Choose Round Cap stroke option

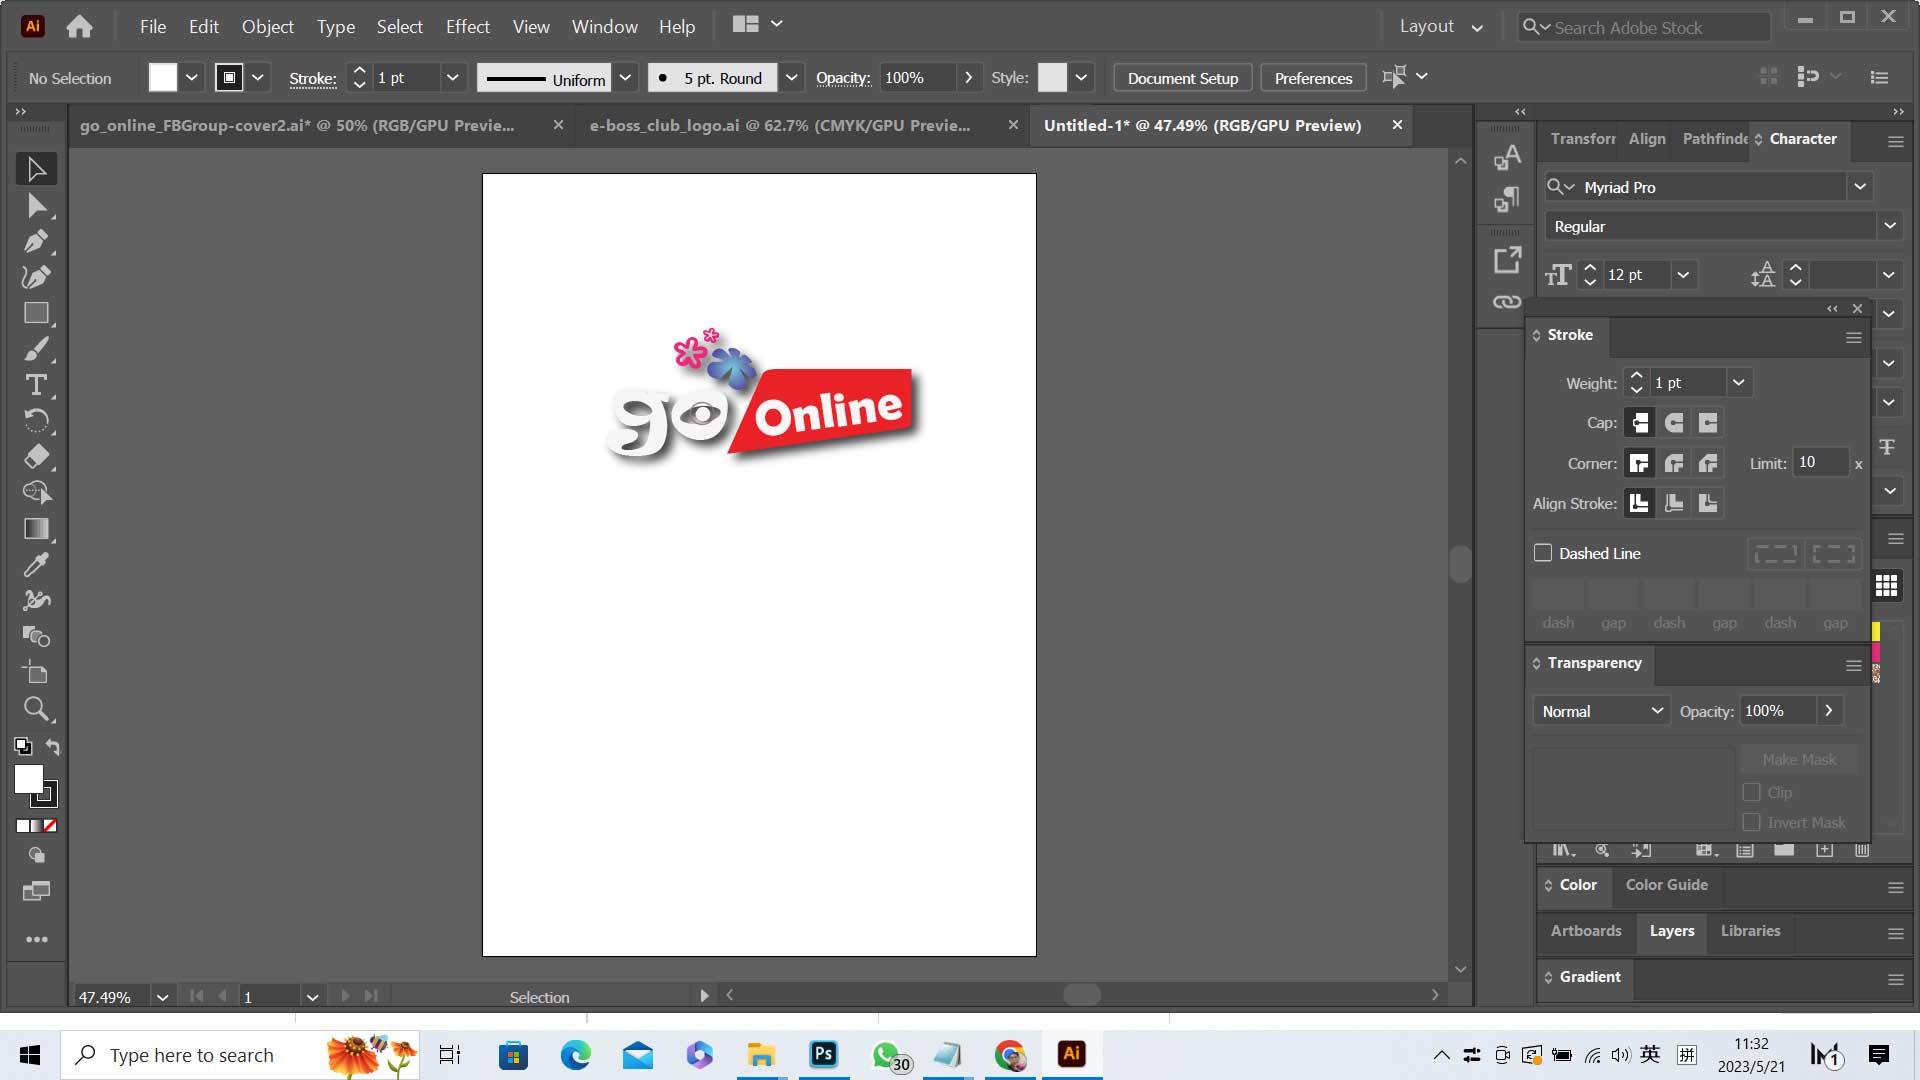tap(1674, 423)
